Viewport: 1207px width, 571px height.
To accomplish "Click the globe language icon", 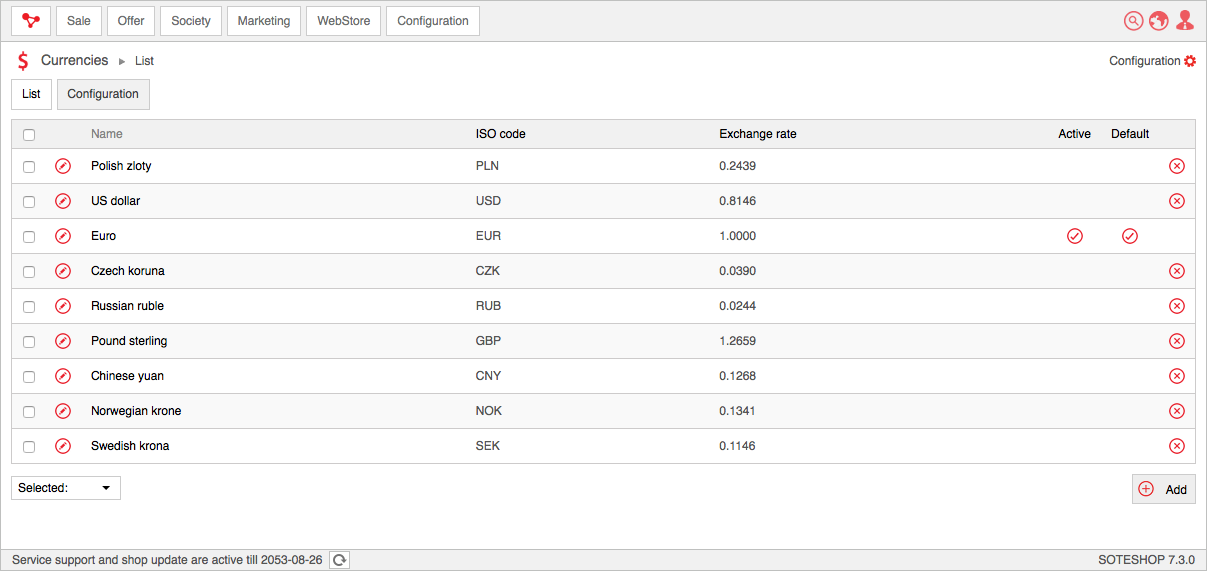I will tap(1159, 21).
